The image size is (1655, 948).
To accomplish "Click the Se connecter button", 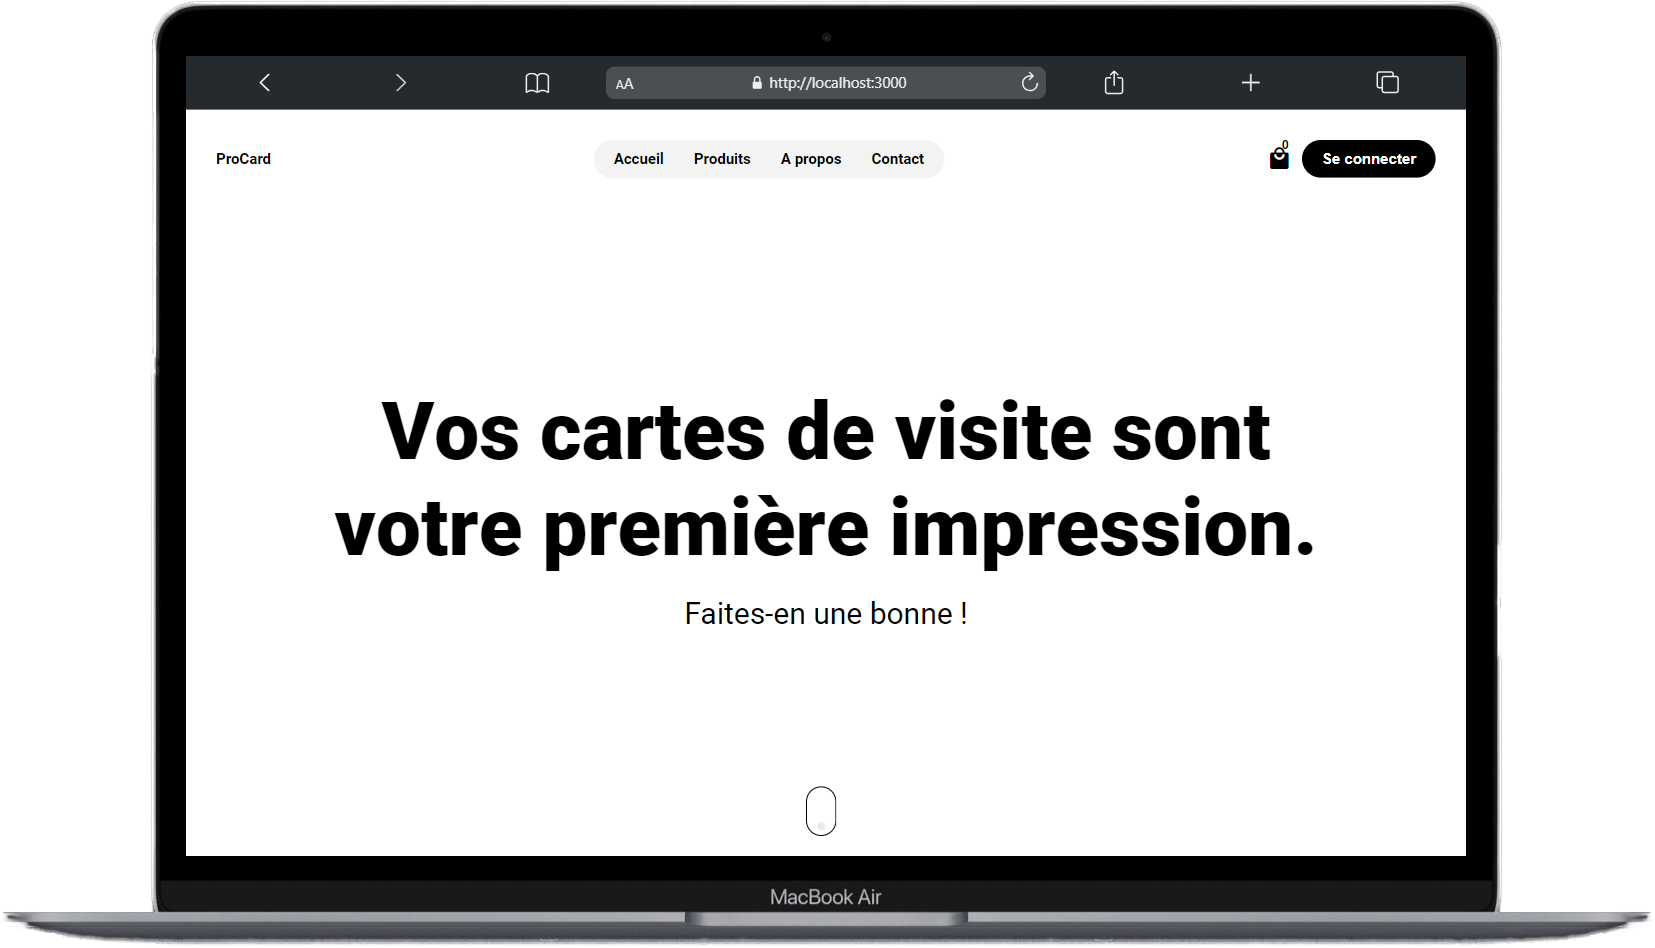I will click(x=1369, y=159).
